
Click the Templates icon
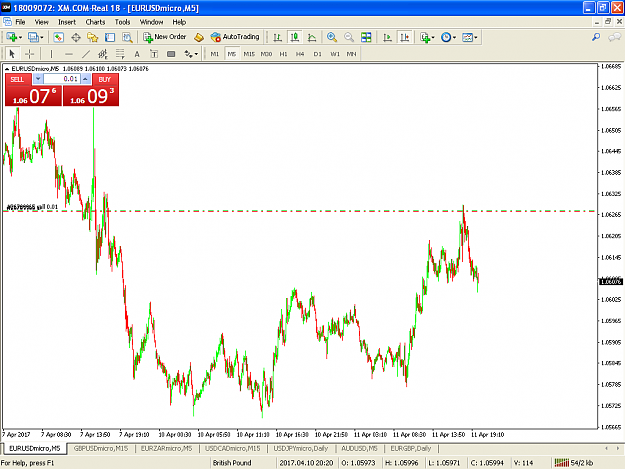pyautogui.click(x=467, y=37)
